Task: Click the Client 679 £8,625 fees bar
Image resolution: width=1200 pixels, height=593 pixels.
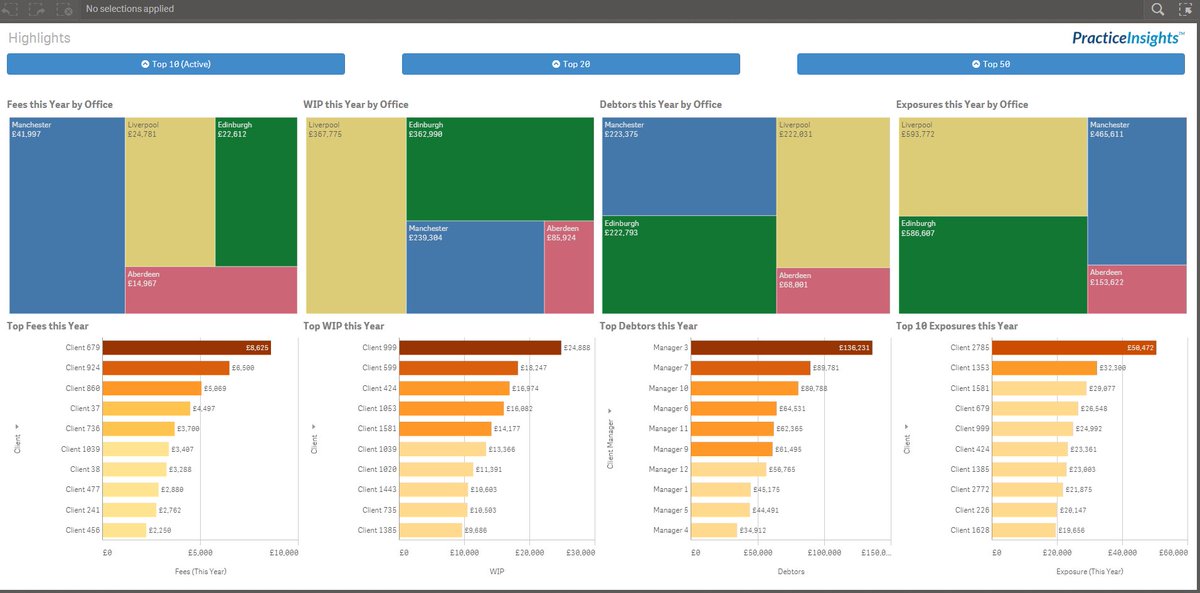Action: (187, 348)
